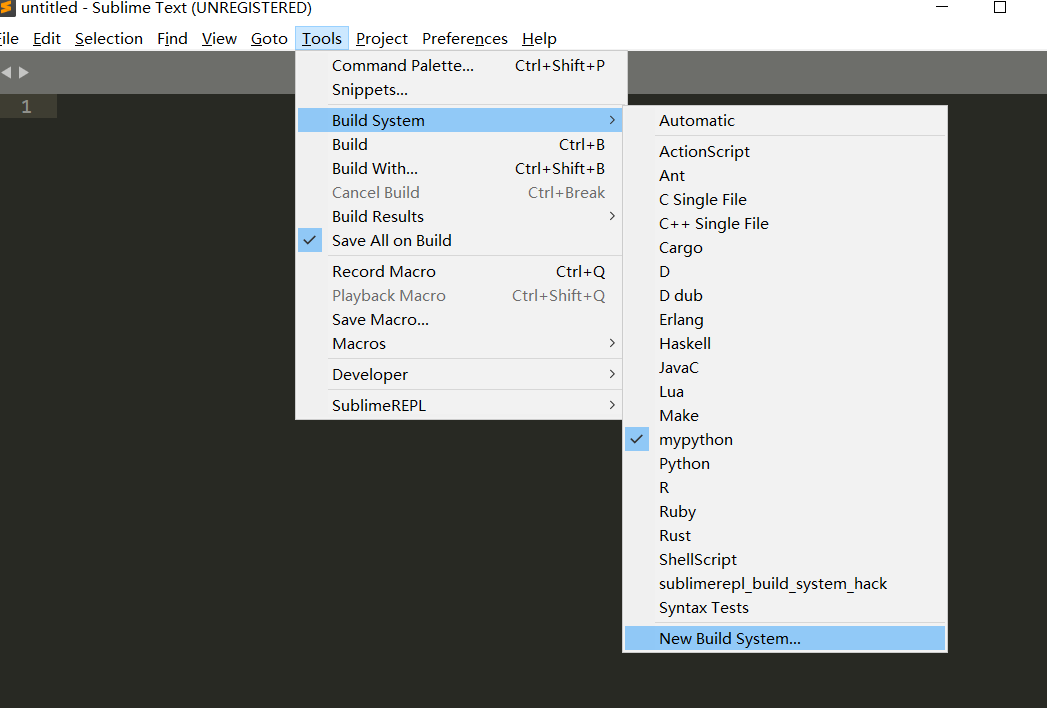Go to previous tab with left arrow
The width and height of the screenshot is (1047, 708).
point(6,72)
